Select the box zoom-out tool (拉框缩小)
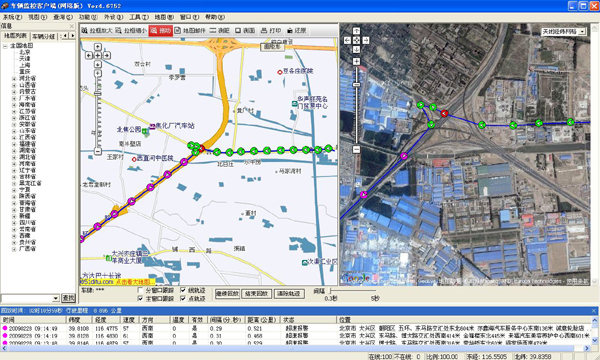The height and width of the screenshot is (360, 600). point(131,31)
